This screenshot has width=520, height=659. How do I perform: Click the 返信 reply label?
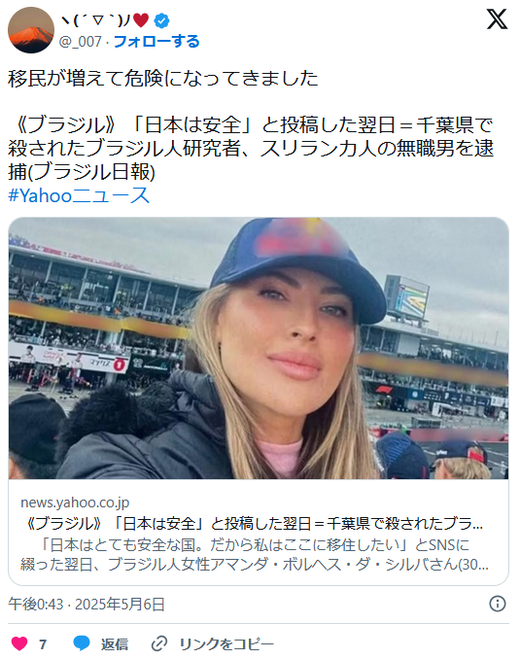pyautogui.click(x=114, y=644)
